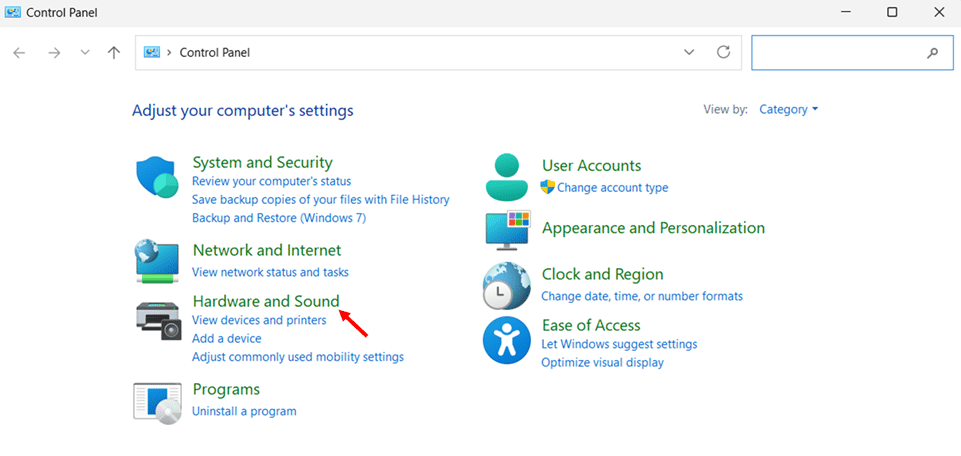
Task: Click the search magnifier icon
Action: [933, 53]
